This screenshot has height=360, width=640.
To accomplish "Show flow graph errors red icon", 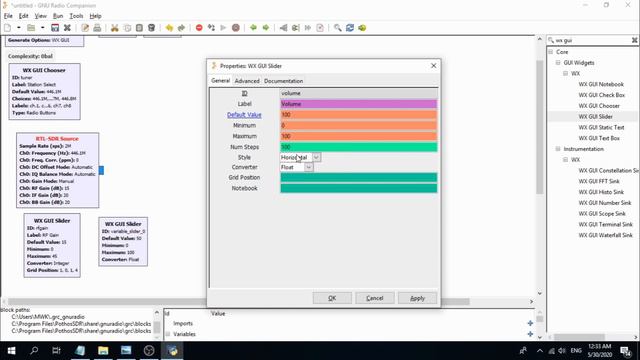I will [199, 28].
